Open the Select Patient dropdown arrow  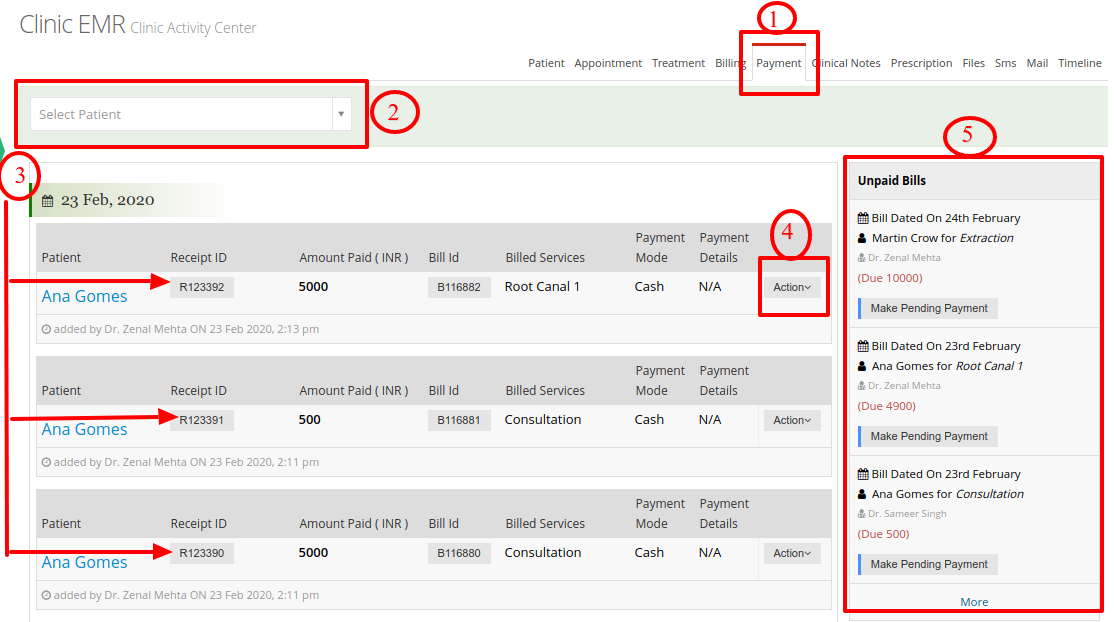tap(341, 114)
